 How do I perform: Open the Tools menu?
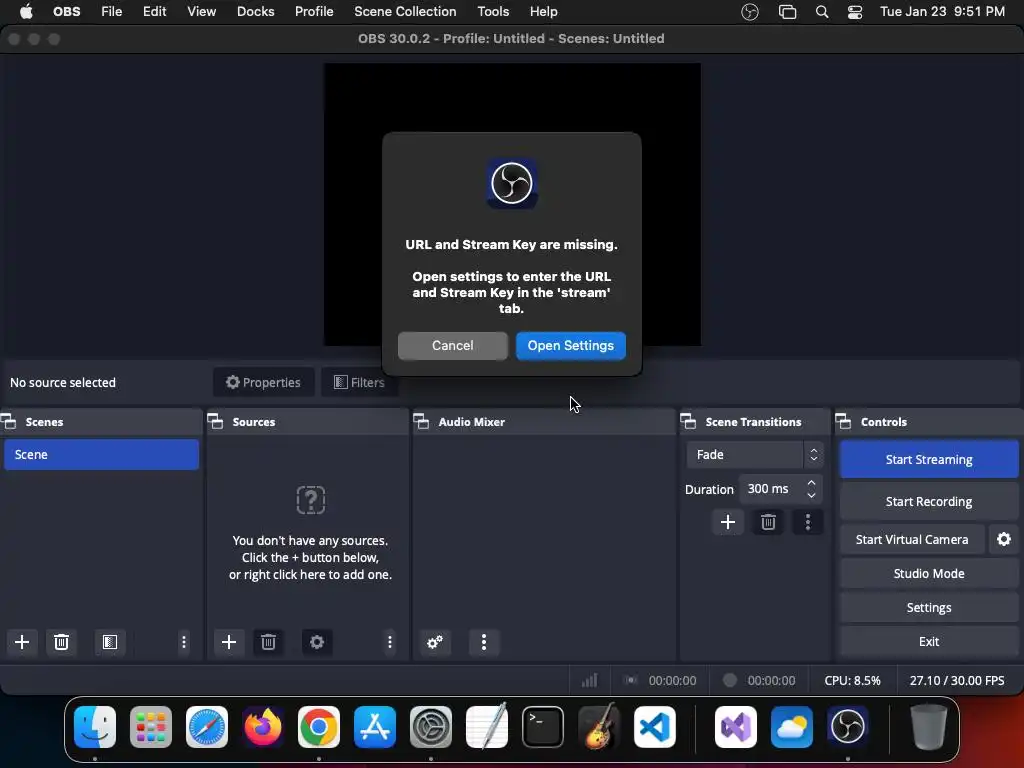493,12
